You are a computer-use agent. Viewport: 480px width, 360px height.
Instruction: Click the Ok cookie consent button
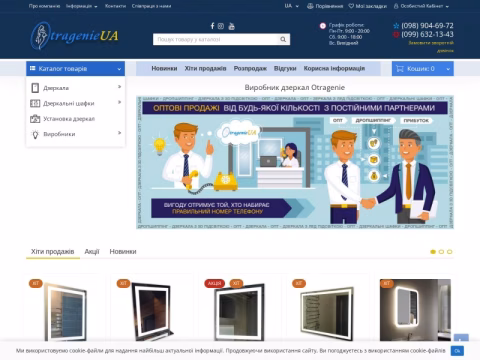(457, 351)
